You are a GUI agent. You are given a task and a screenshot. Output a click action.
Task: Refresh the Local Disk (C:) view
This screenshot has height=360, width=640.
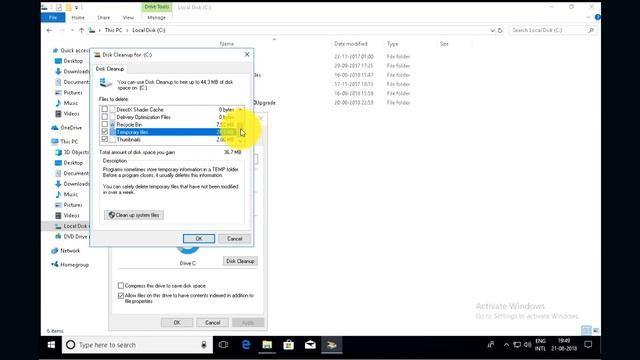click(x=500, y=30)
